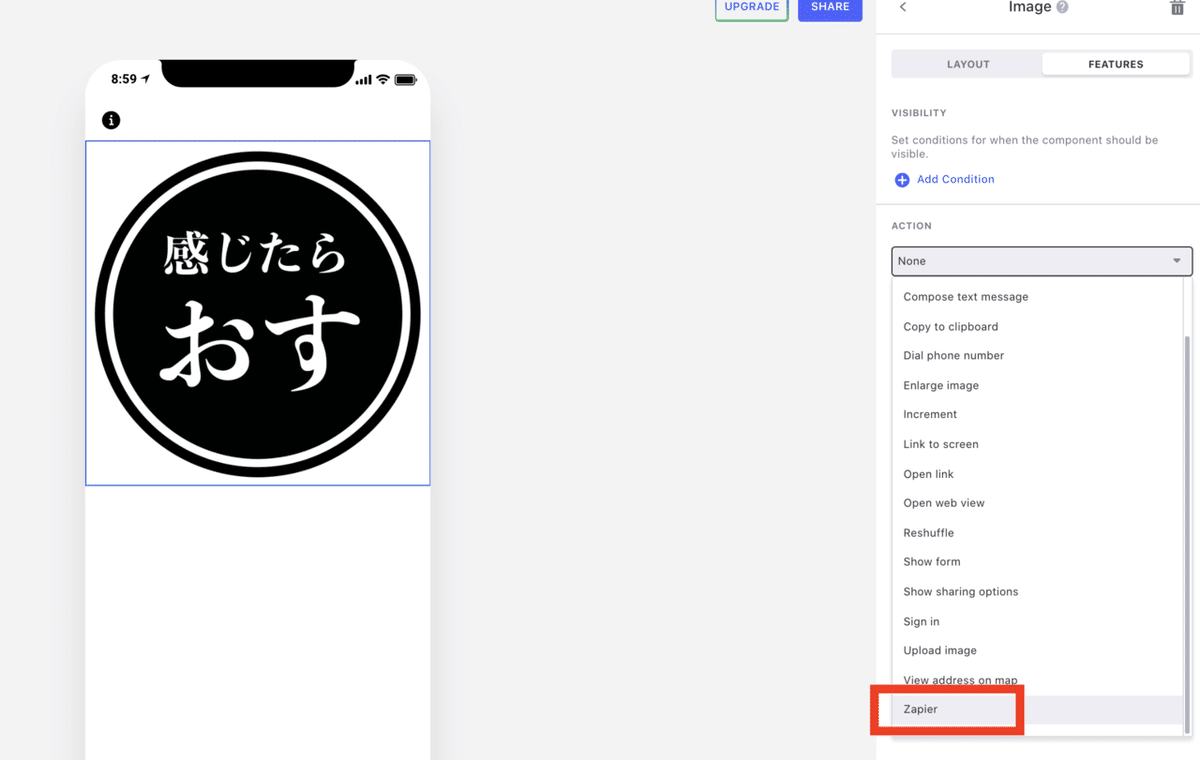This screenshot has height=760, width=1200.
Task: Choose Show form action
Action: click(x=1037, y=562)
